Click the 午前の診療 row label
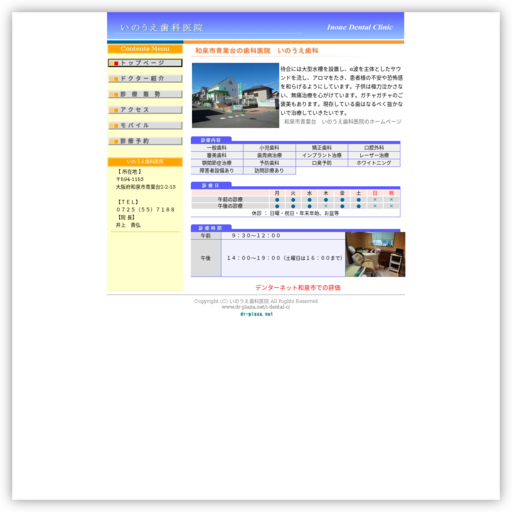 (x=230, y=200)
